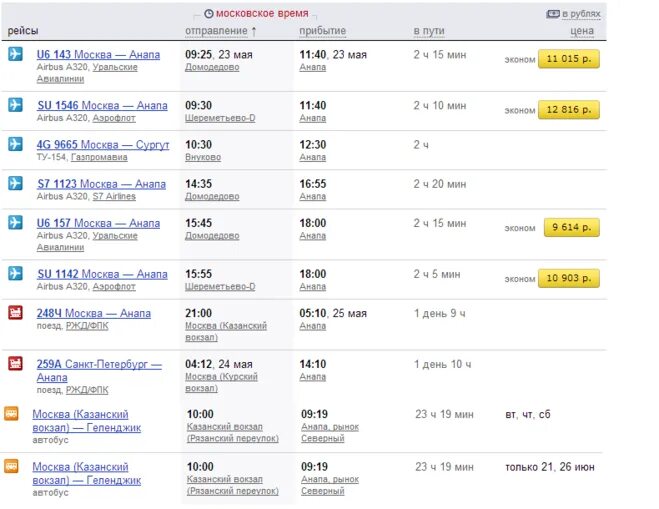659x509 pixels.
Task: Open U6 157 Москва — Анапа flight
Action: 98,223
